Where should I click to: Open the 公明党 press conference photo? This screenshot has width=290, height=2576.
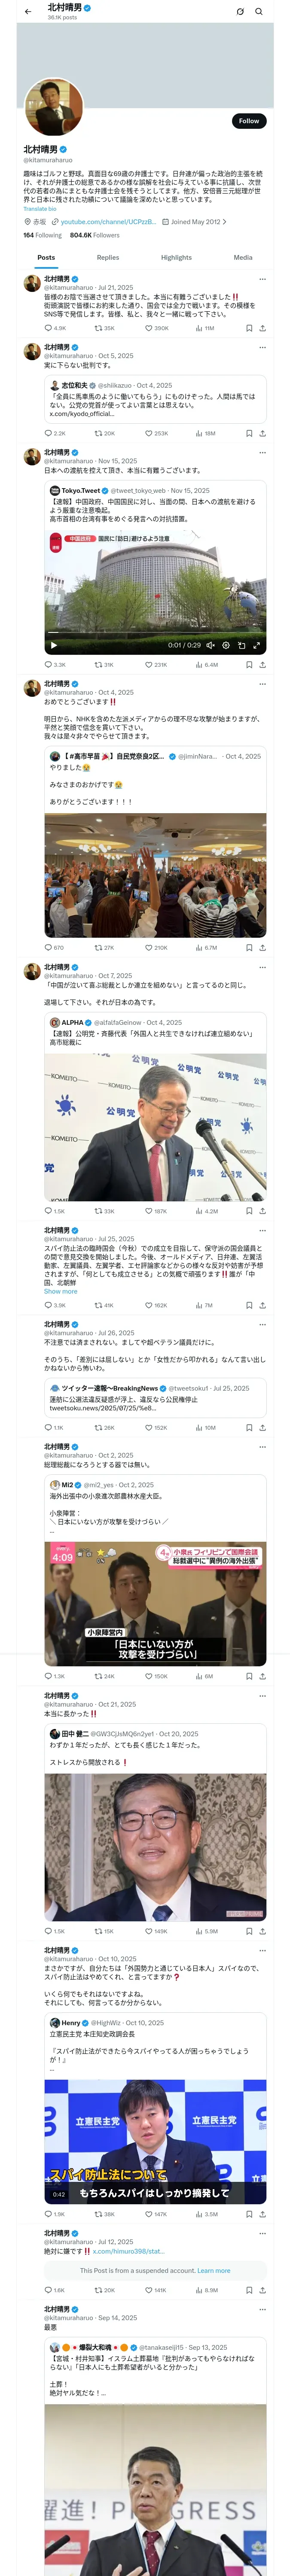(x=155, y=1127)
